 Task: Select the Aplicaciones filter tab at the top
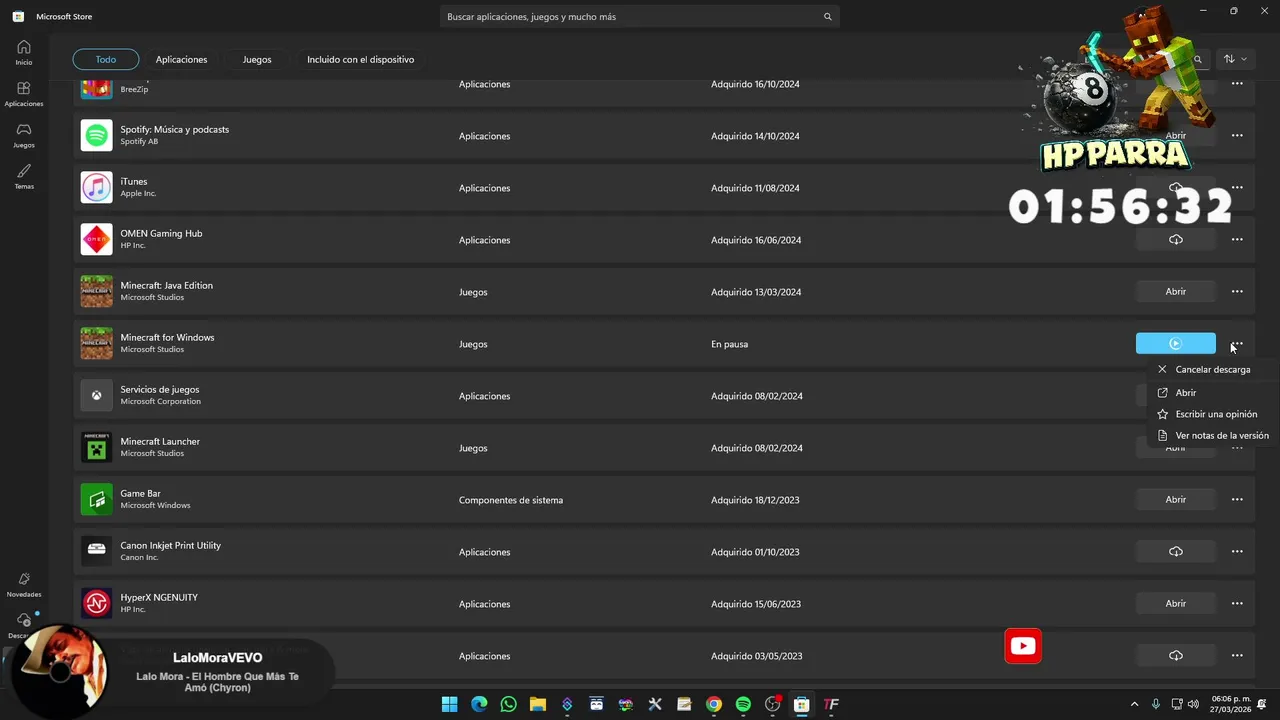(181, 60)
